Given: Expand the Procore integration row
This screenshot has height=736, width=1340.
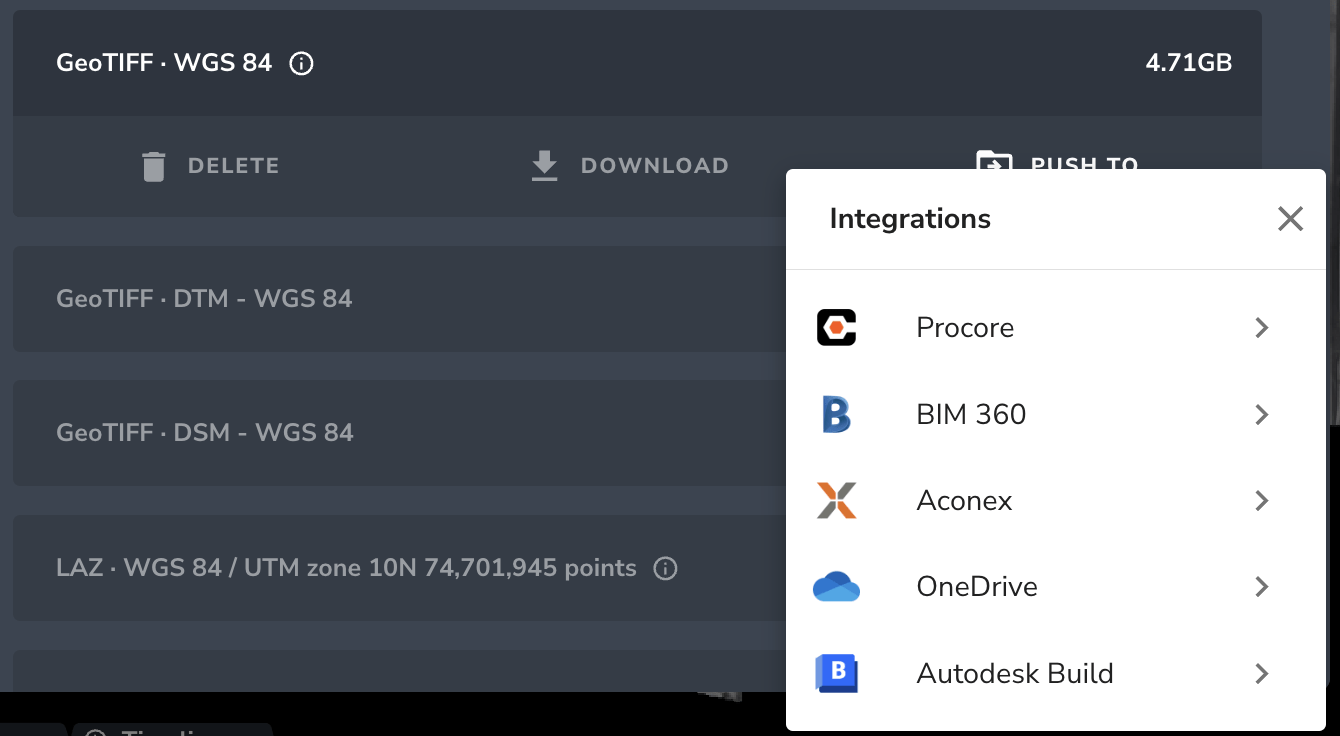Looking at the screenshot, I should pos(1261,327).
